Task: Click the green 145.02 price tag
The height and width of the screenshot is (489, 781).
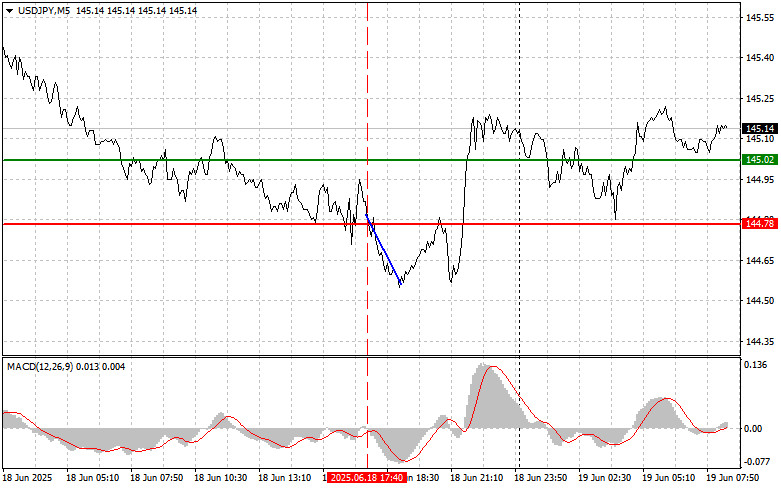Action: [759, 159]
